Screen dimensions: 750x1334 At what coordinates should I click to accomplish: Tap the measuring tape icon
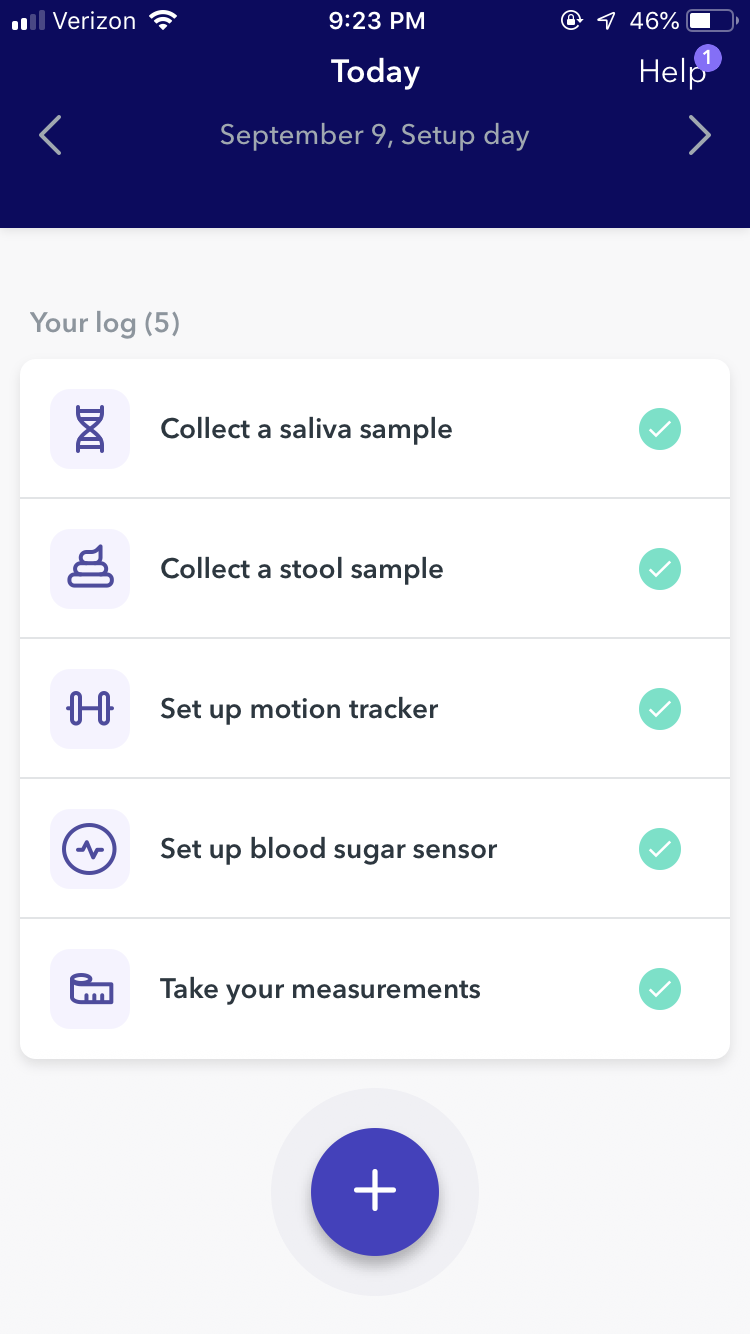click(90, 989)
